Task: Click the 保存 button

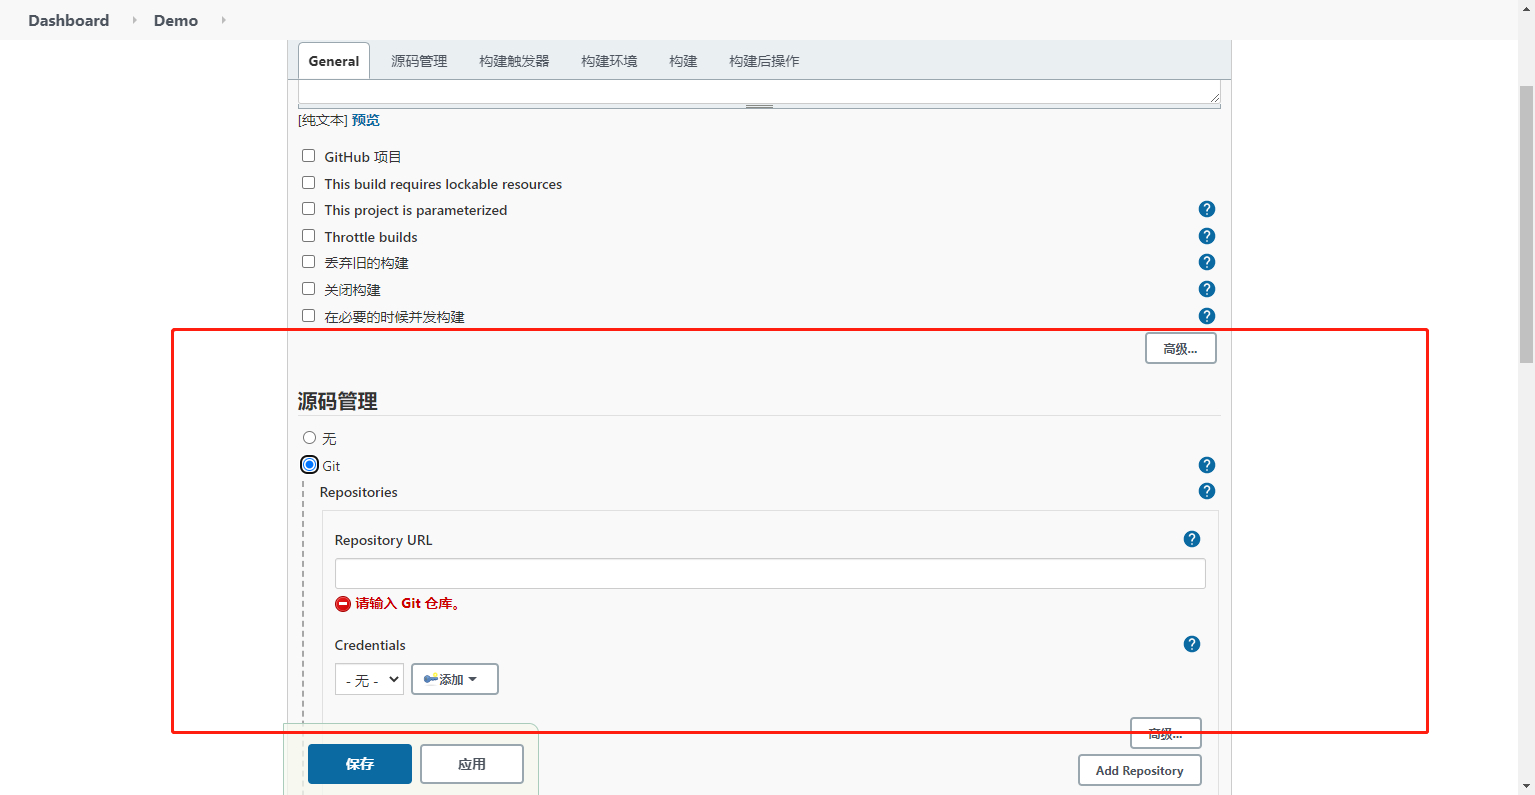Action: pyautogui.click(x=360, y=764)
